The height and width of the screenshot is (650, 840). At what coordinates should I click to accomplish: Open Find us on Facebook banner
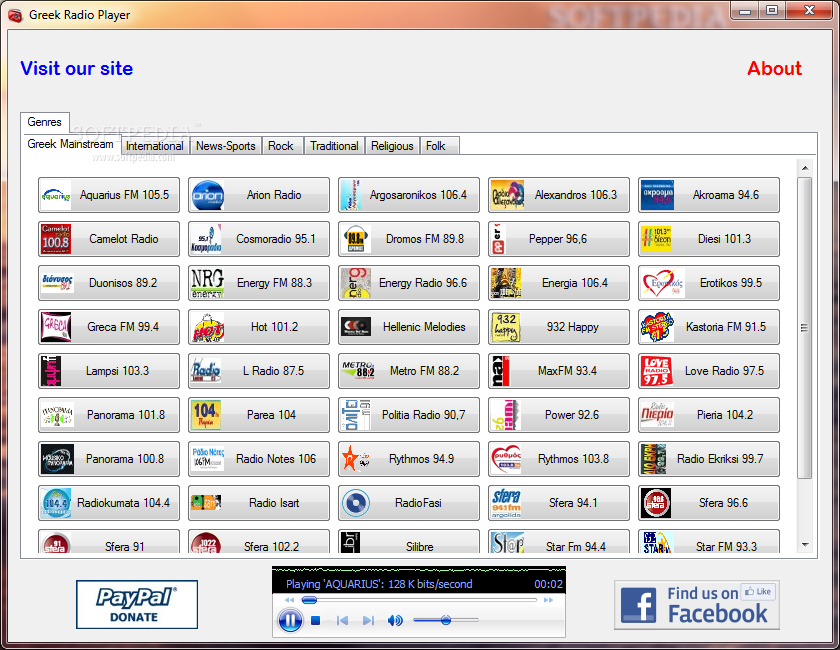(697, 605)
